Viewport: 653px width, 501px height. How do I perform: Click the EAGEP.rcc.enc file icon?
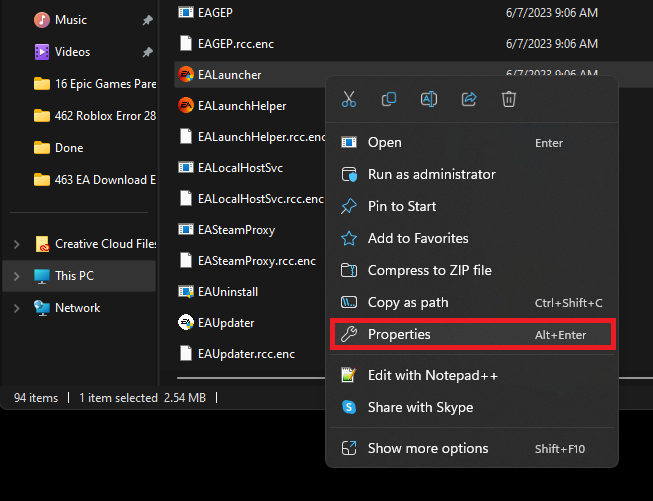186,43
